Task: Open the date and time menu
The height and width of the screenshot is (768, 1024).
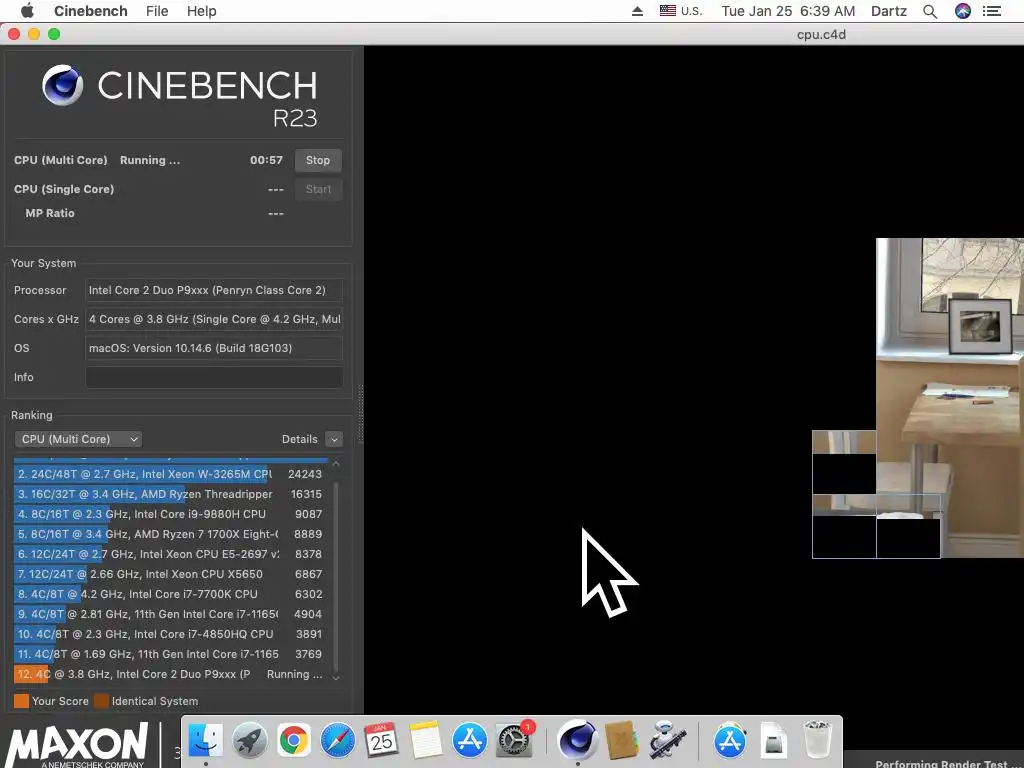Action: tap(788, 11)
